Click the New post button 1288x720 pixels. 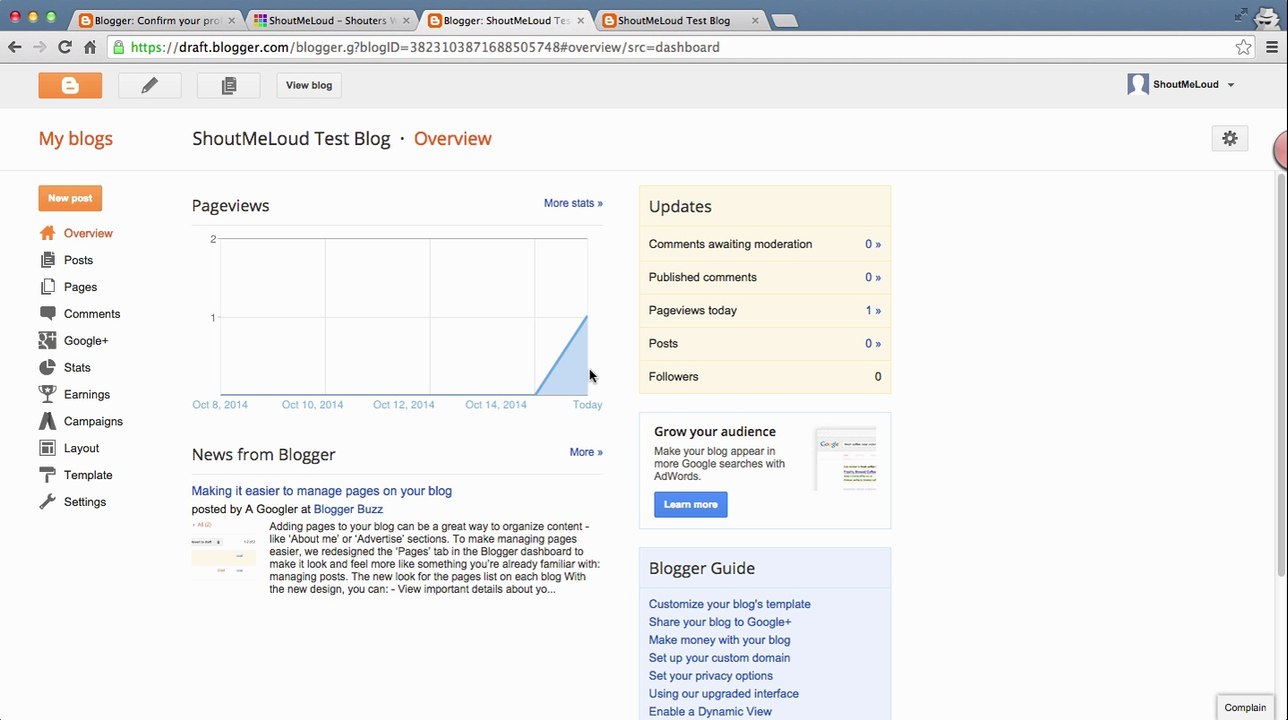70,198
